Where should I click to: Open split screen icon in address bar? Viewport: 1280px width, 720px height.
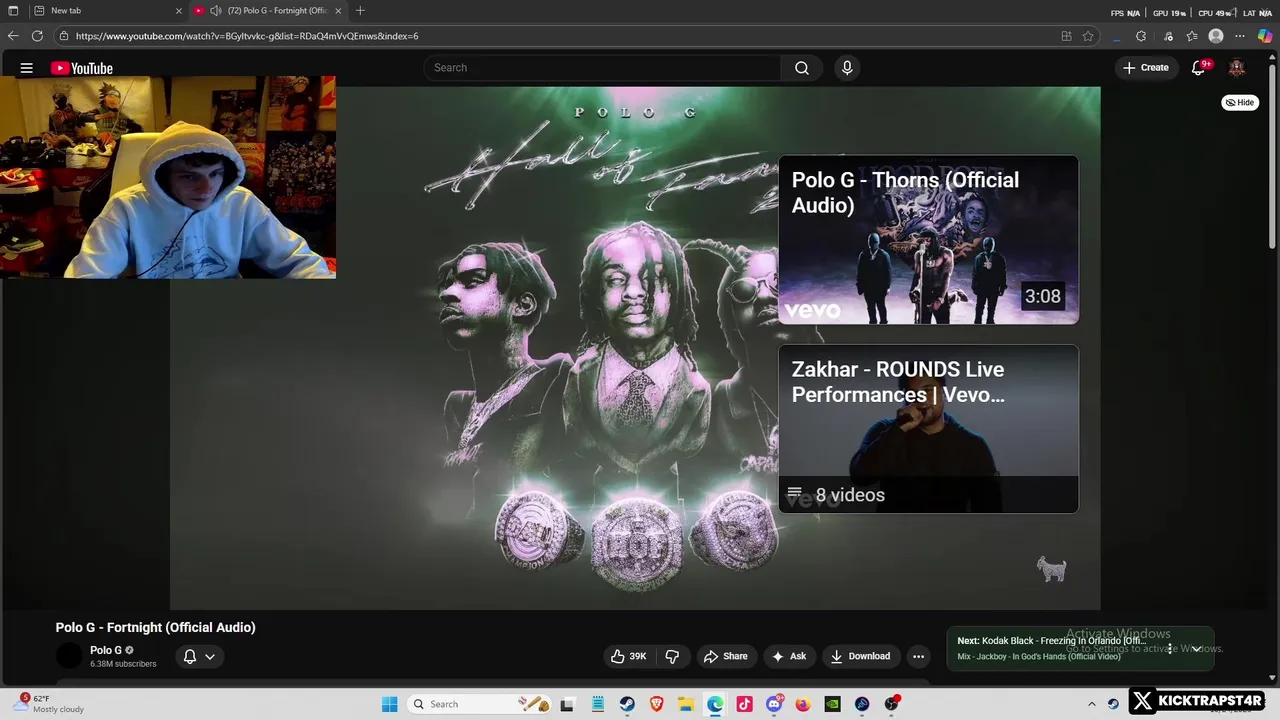1066,36
